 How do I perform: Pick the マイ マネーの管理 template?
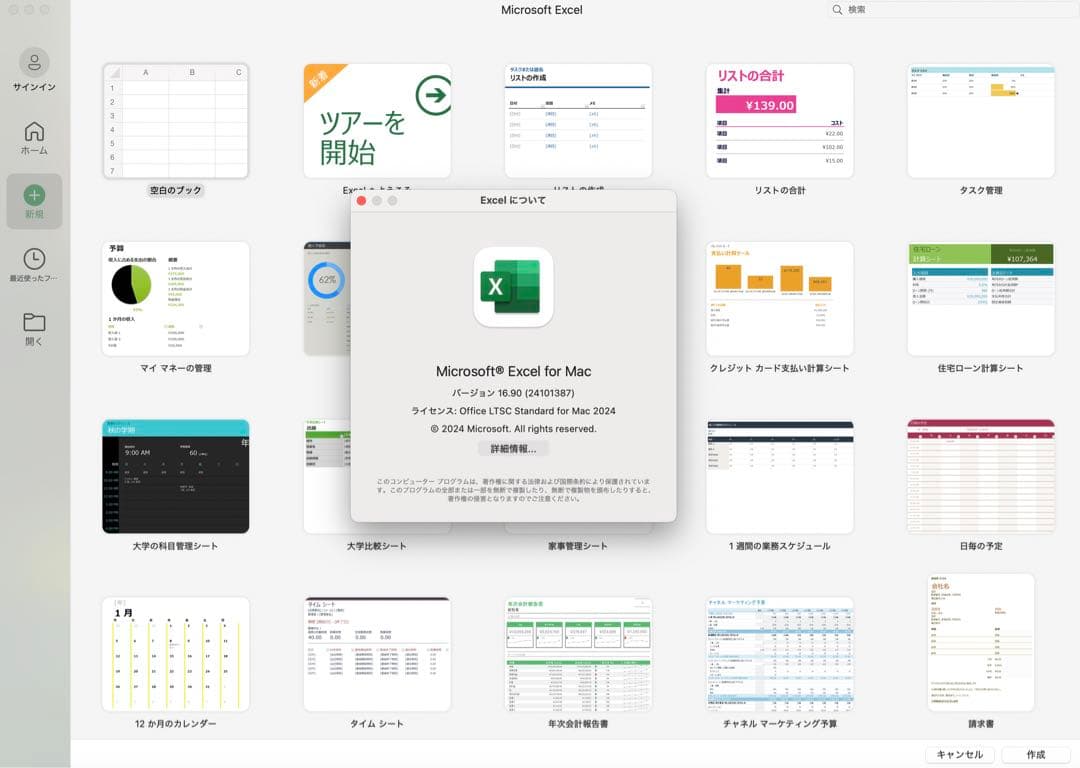[175, 299]
